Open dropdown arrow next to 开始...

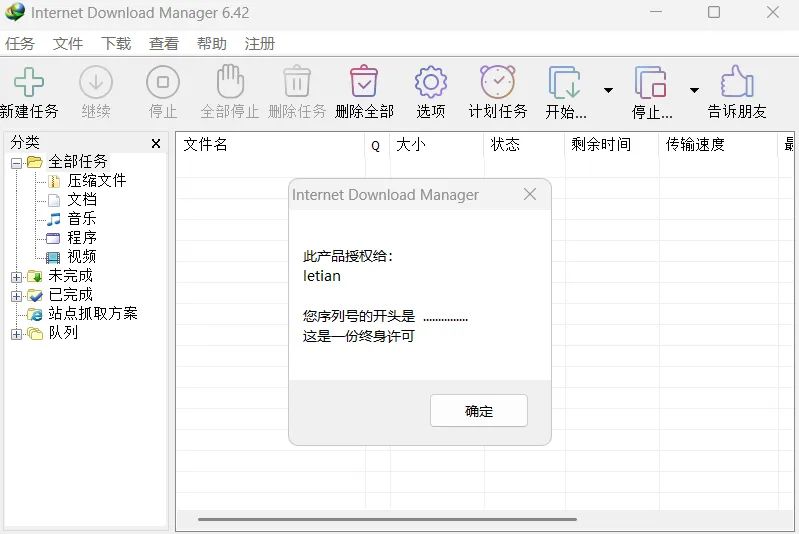point(608,90)
